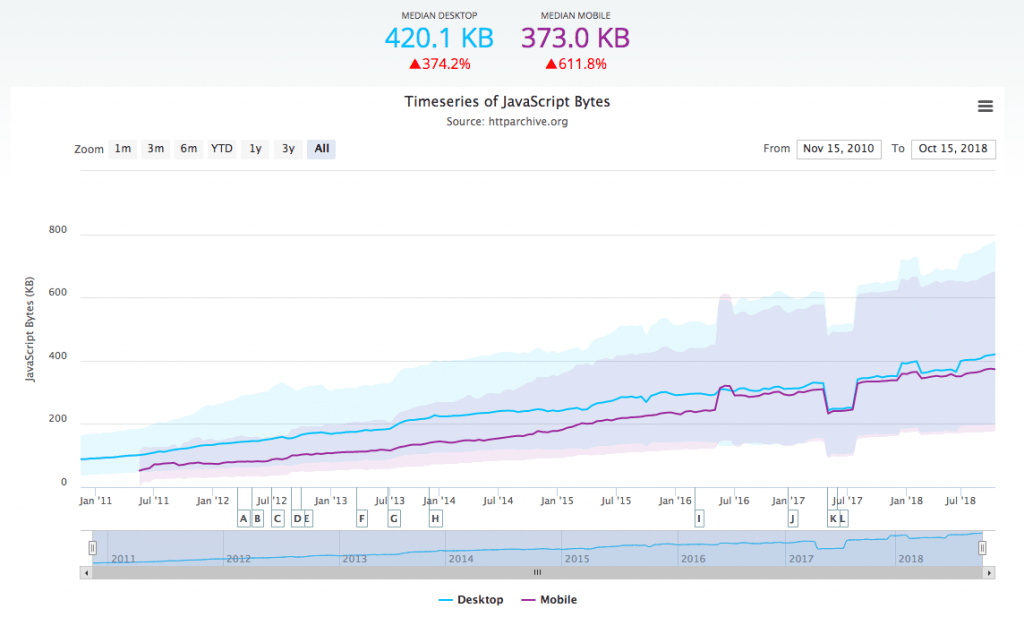Open flag marker H annotation
This screenshot has width=1024, height=617.
(435, 518)
